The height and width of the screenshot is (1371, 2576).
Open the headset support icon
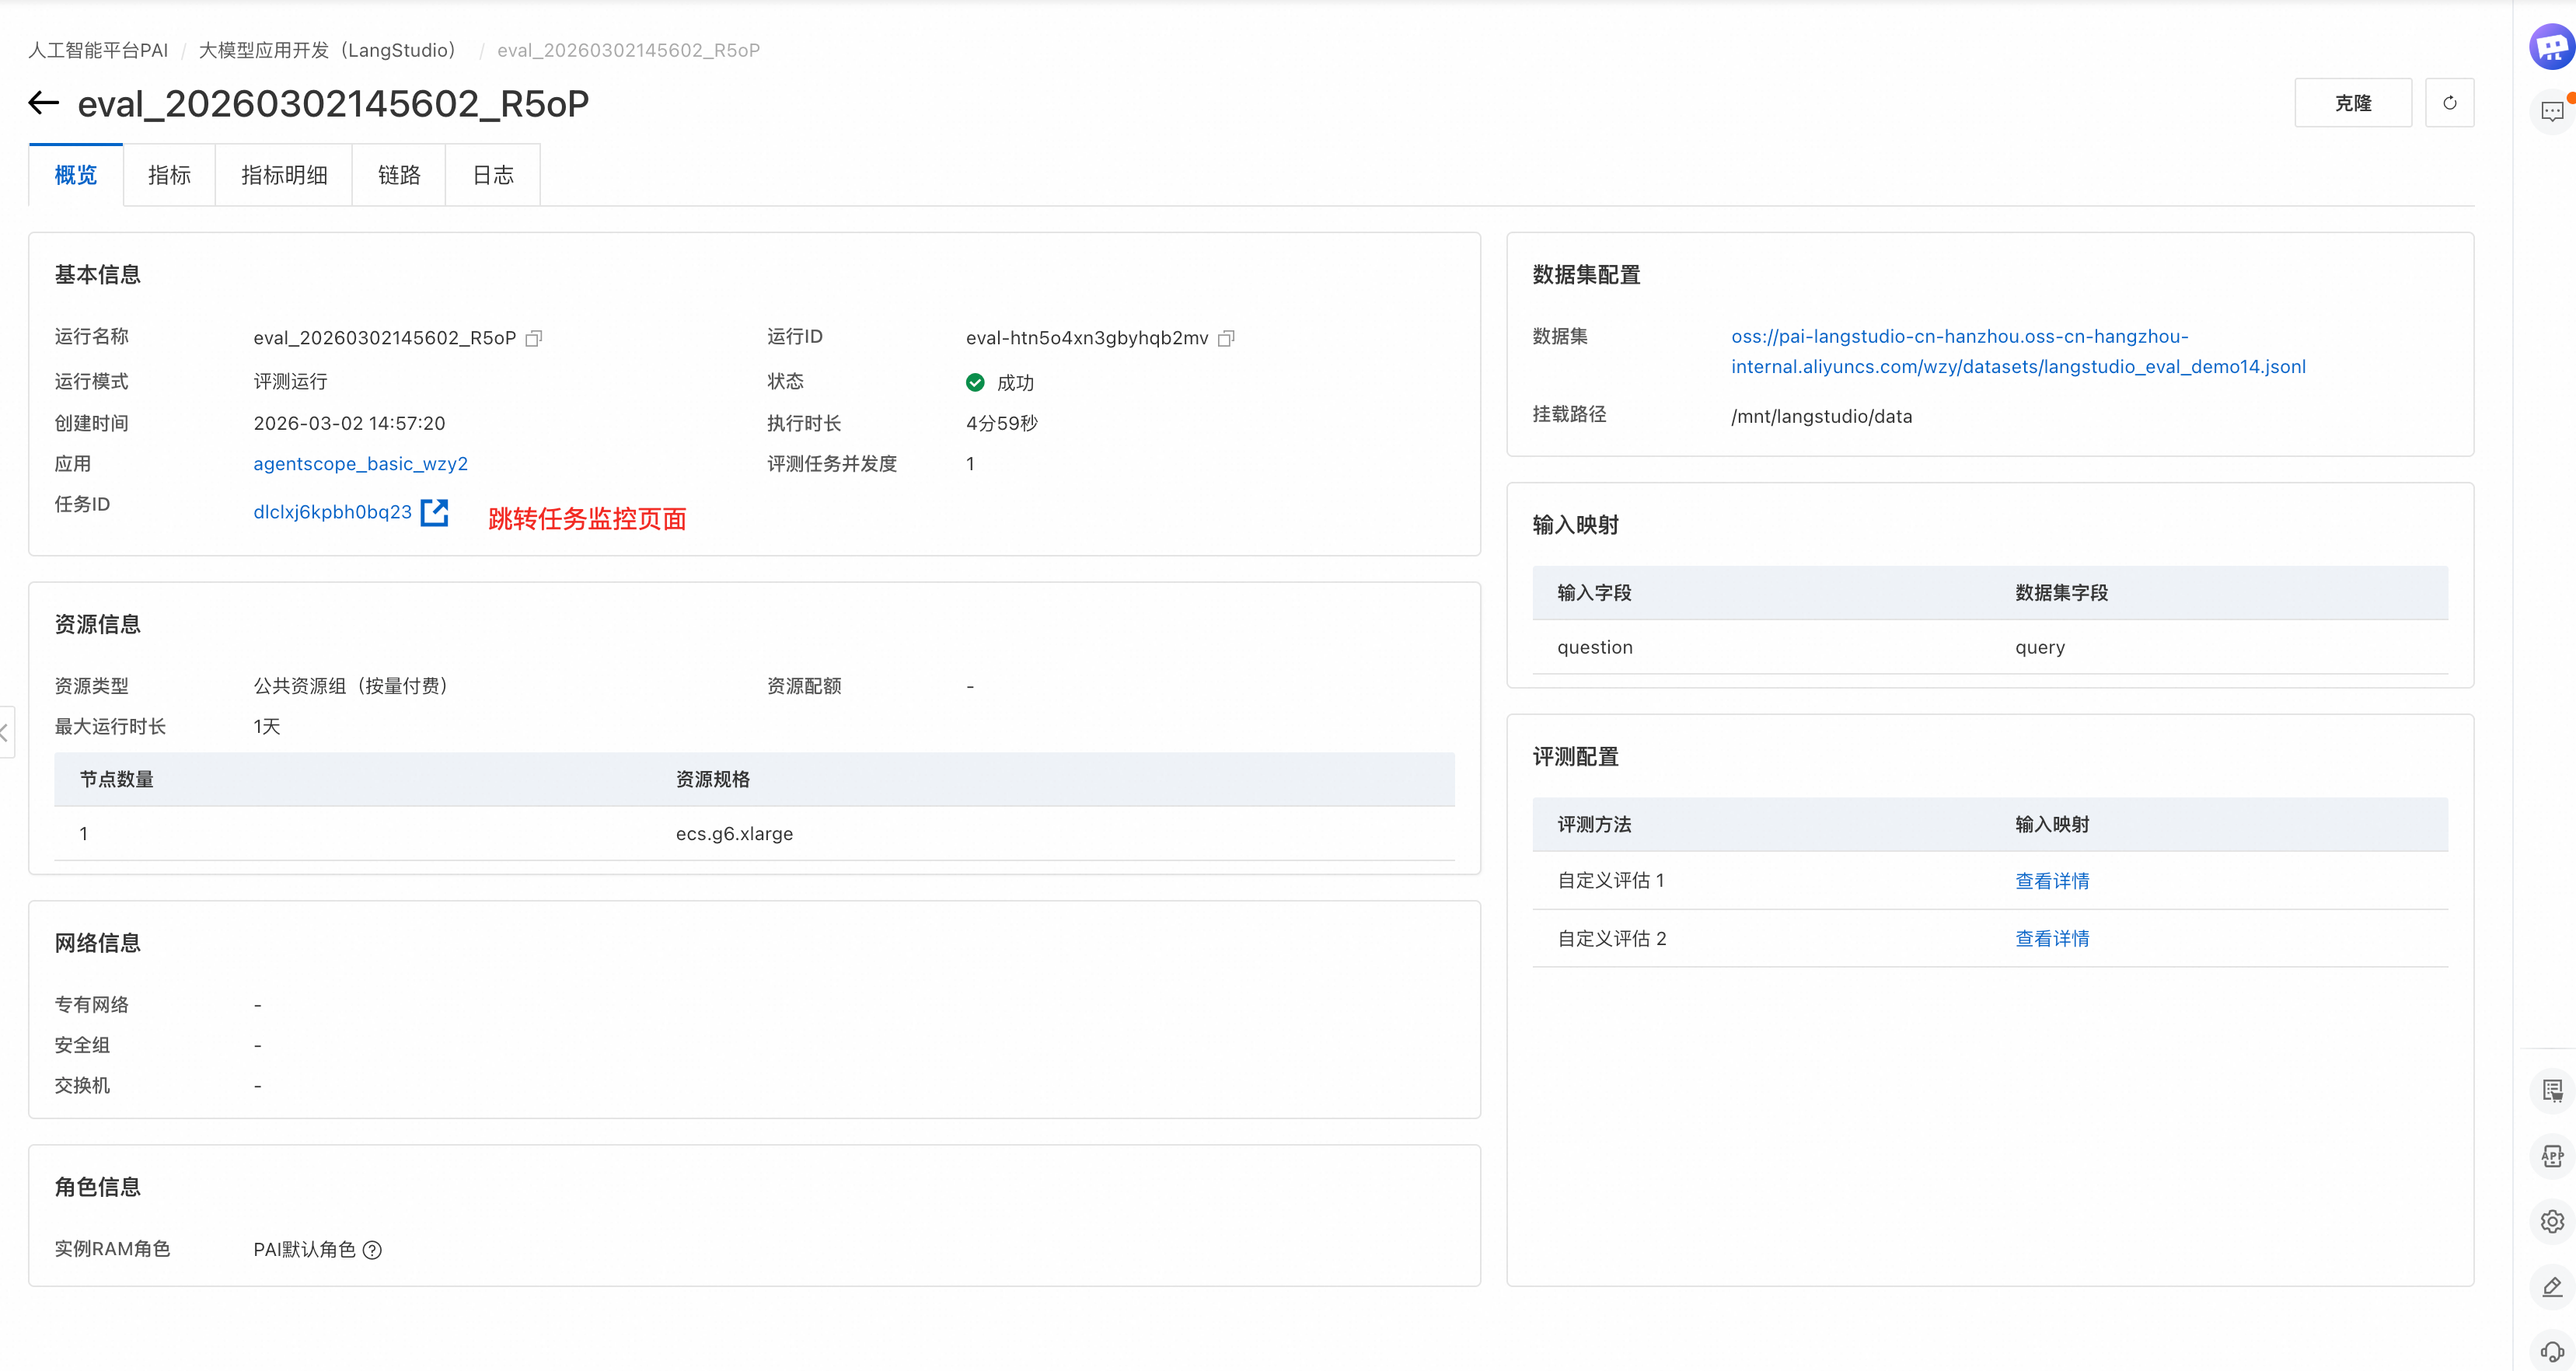(x=2551, y=1351)
